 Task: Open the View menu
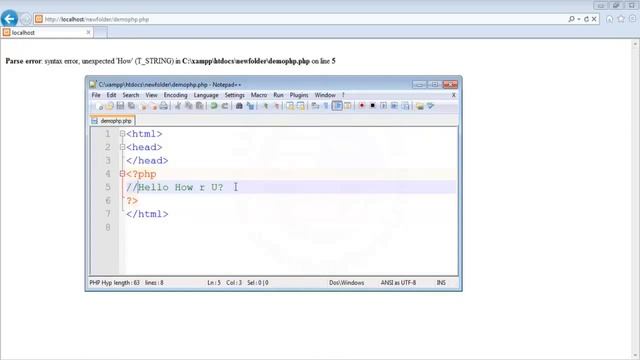[x=151, y=95]
